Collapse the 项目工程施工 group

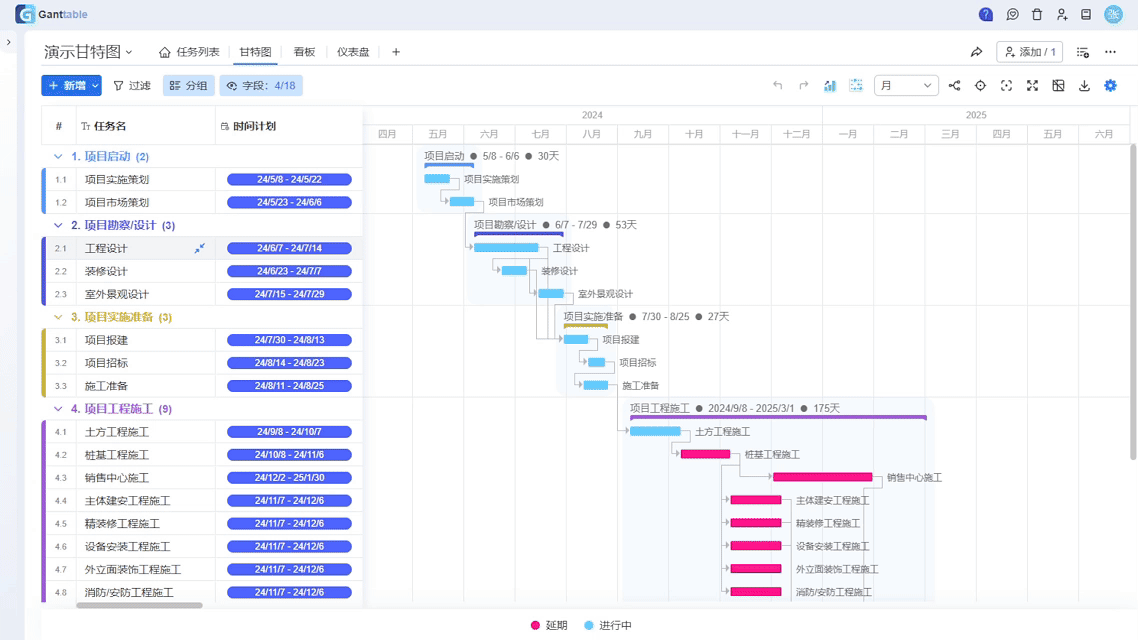coord(58,409)
